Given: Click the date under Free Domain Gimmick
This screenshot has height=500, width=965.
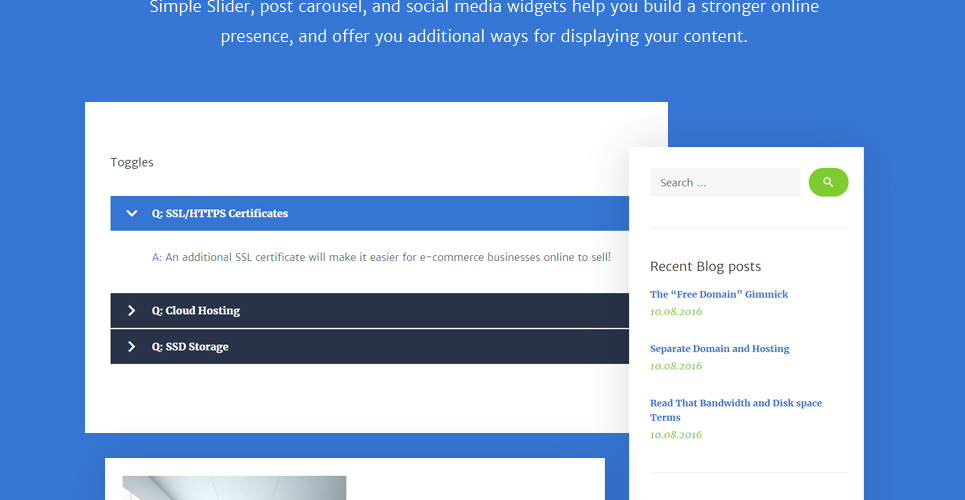Looking at the screenshot, I should tap(676, 312).
